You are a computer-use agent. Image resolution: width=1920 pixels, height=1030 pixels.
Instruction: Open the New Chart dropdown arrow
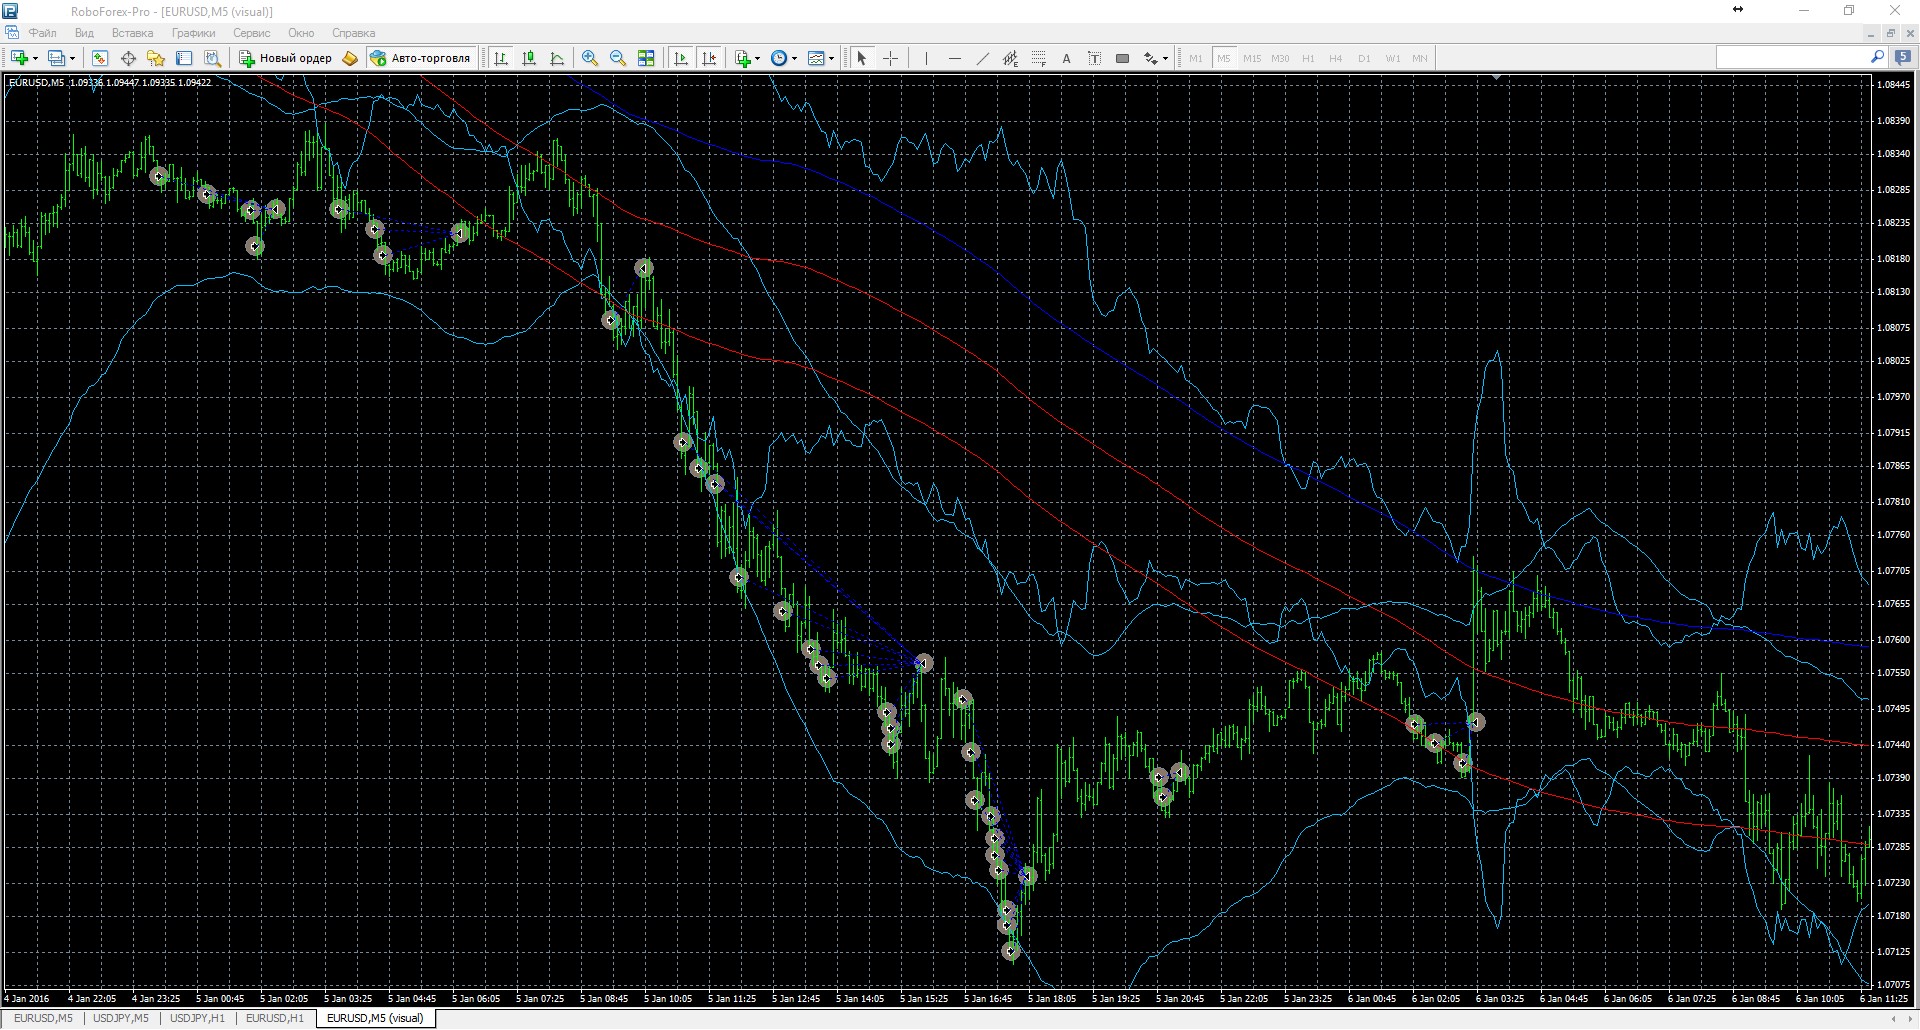click(x=35, y=58)
